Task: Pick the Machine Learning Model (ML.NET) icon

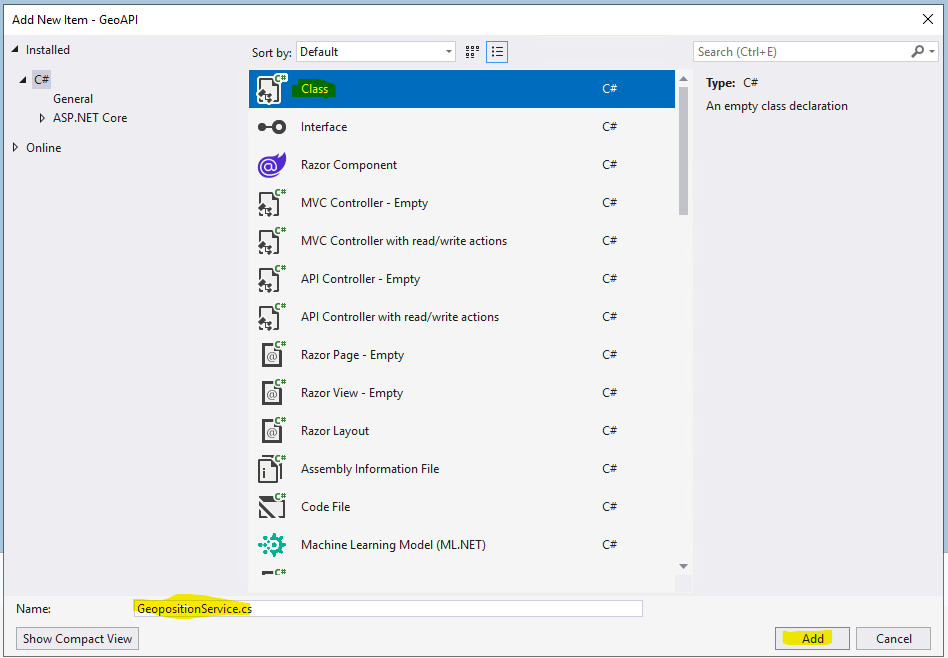Action: click(271, 545)
